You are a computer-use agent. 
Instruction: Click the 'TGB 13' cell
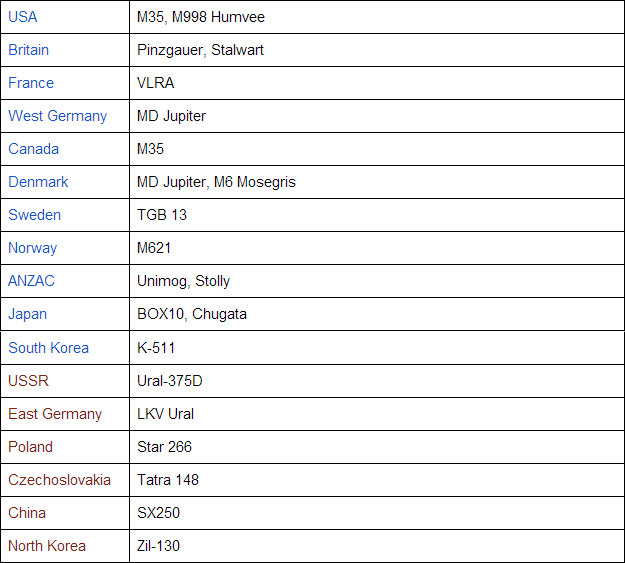click(x=377, y=215)
